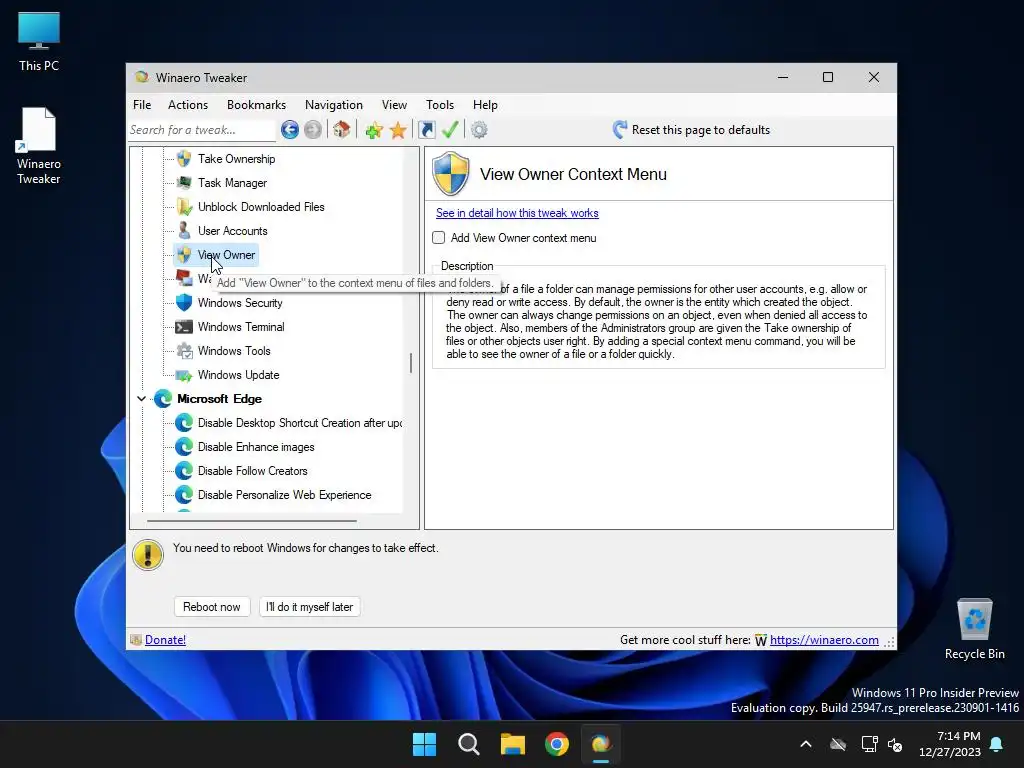
Task: Open the View menu
Action: tap(394, 104)
